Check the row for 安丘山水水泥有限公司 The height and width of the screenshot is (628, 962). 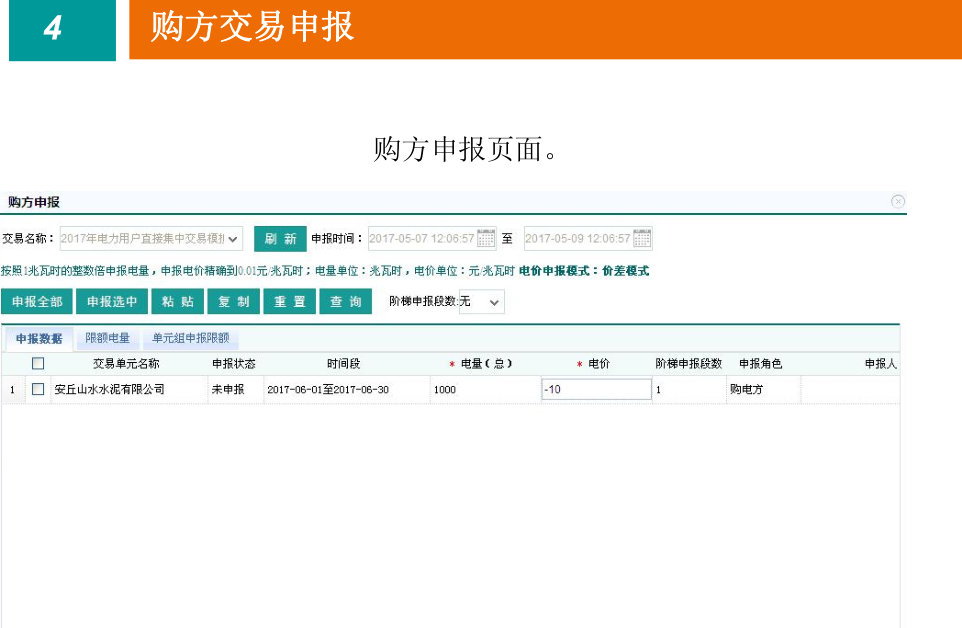pyautogui.click(x=38, y=389)
